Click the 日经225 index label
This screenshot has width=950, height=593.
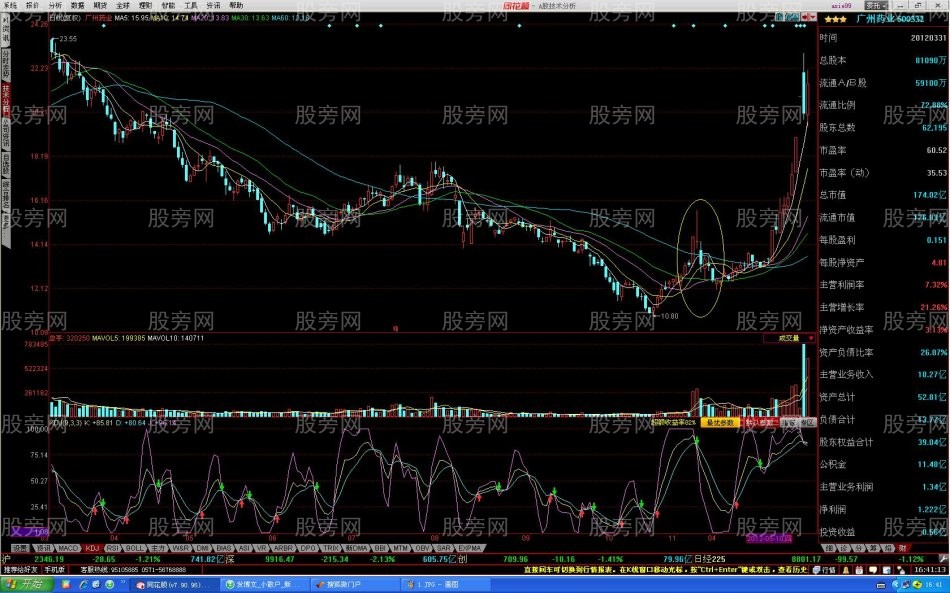coord(709,559)
